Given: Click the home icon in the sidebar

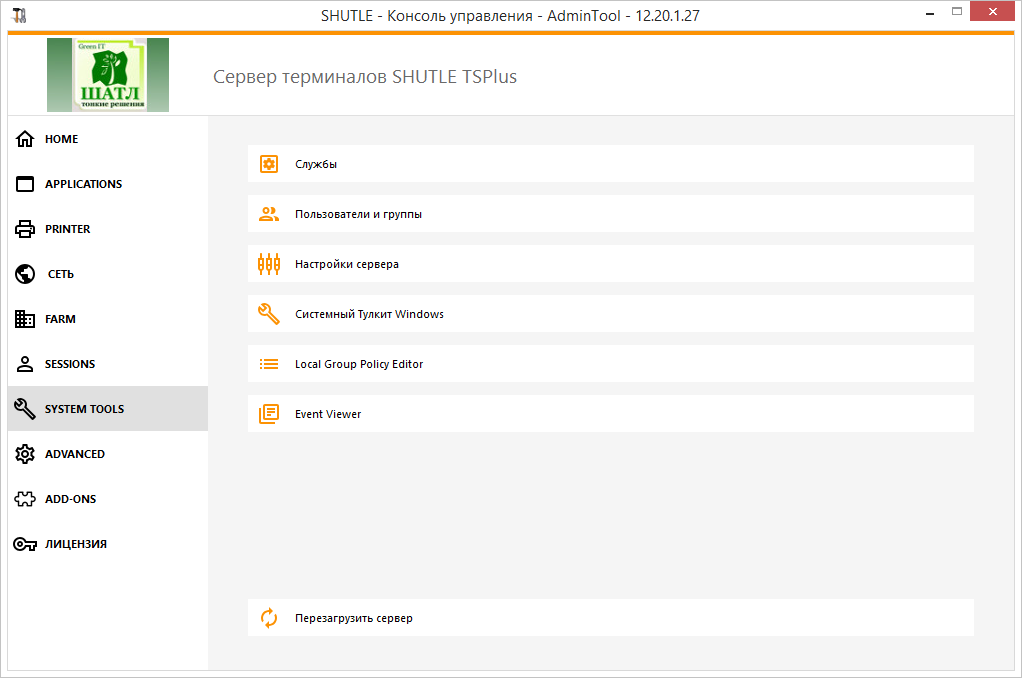Looking at the screenshot, I should point(24,138).
